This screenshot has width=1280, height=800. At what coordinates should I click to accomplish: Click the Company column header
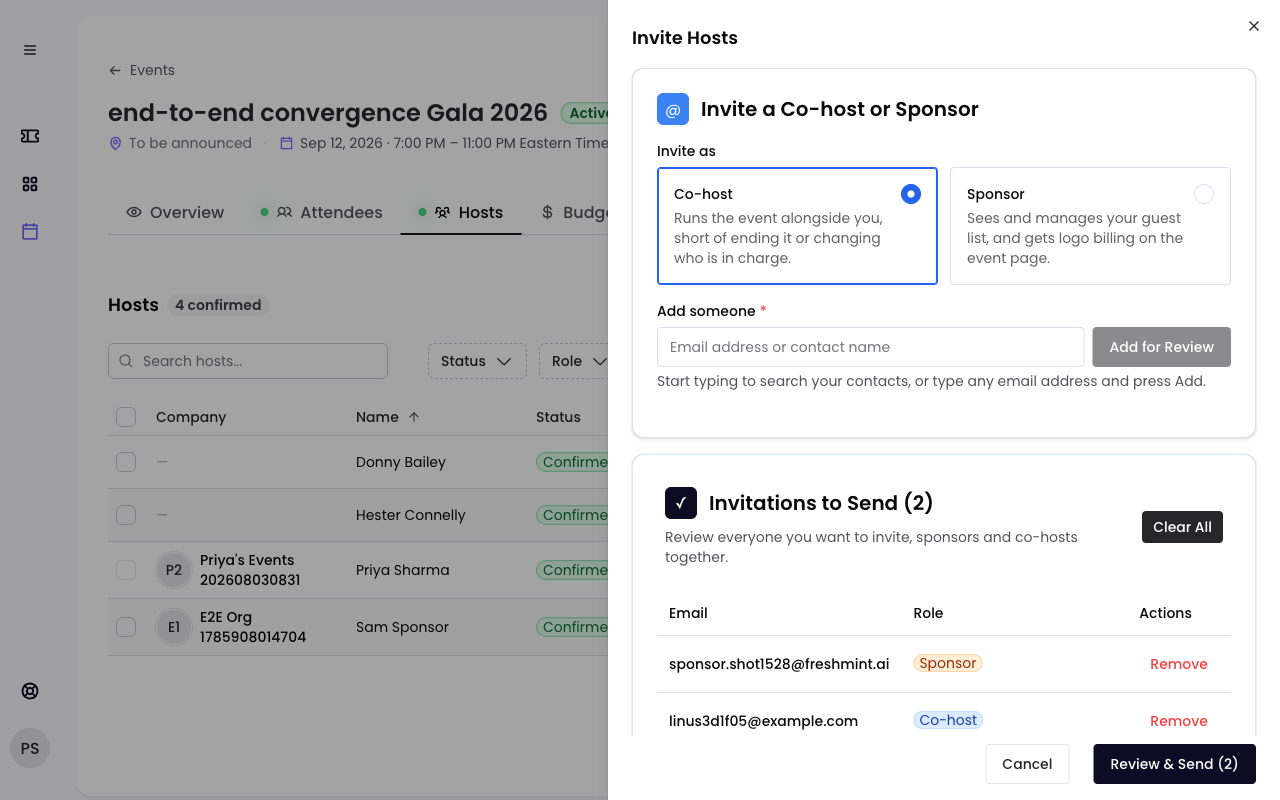[x=191, y=417]
